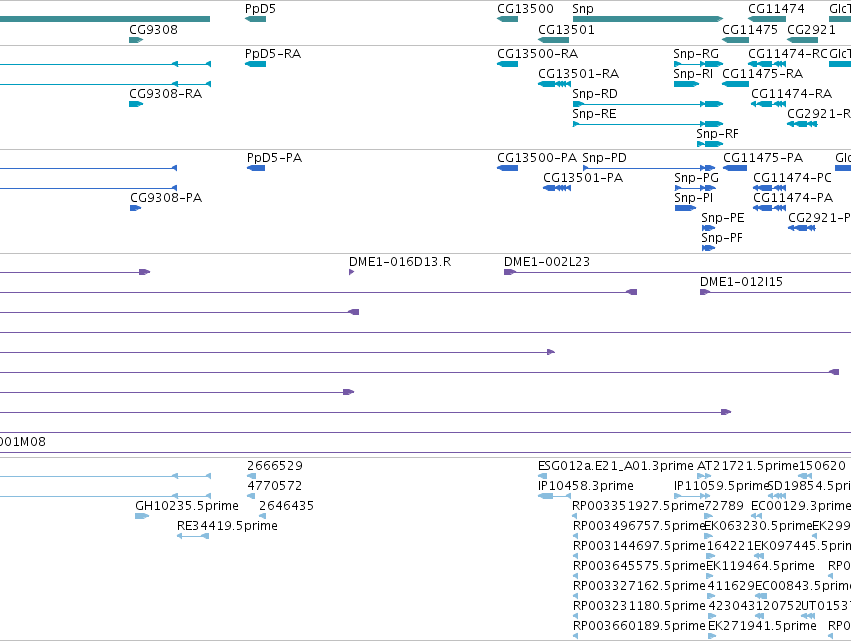Image resolution: width=851 pixels, height=641 pixels.
Task: Select the Snp gene label
Action: 583,9
